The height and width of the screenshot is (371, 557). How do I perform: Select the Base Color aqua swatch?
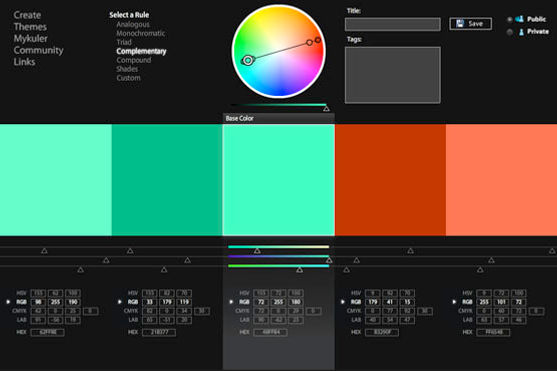point(278,180)
